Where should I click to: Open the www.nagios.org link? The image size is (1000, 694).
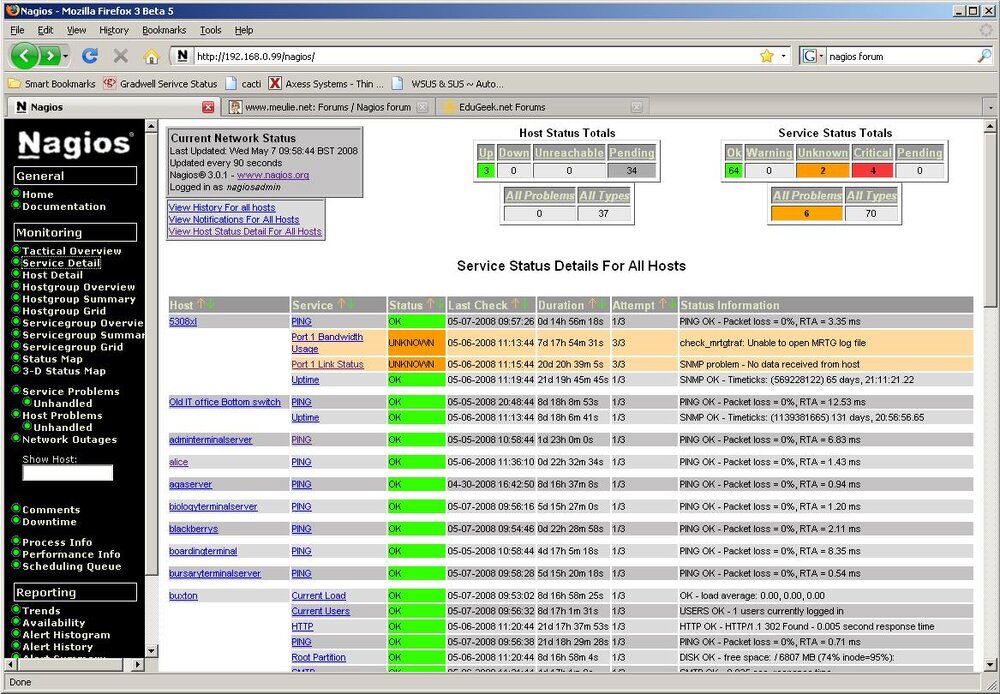[x=273, y=175]
